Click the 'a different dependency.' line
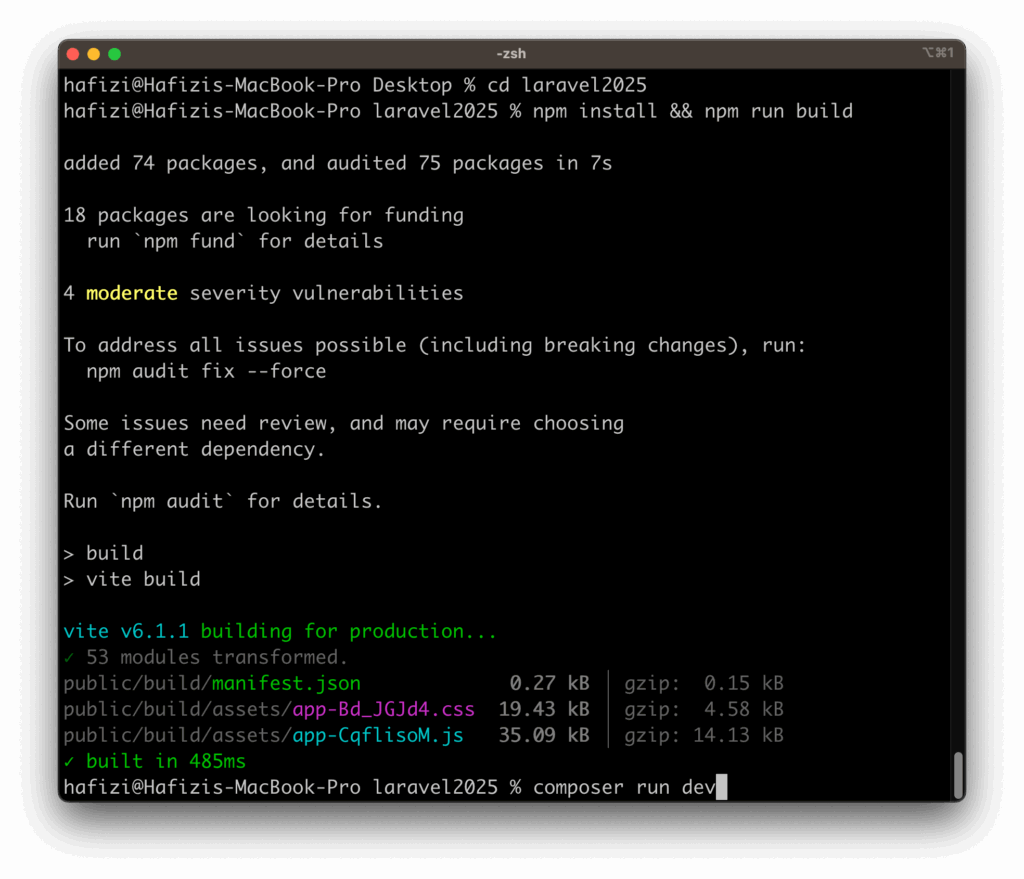This screenshot has width=1024, height=879. (194, 450)
